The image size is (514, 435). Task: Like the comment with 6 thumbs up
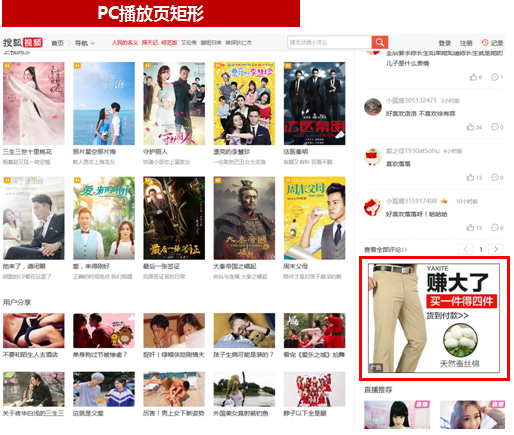[473, 77]
